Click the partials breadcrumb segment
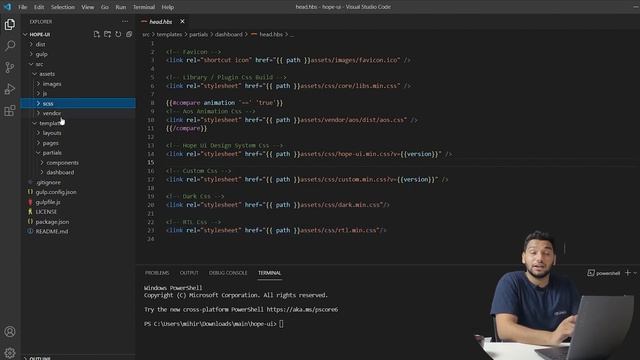 (198, 35)
